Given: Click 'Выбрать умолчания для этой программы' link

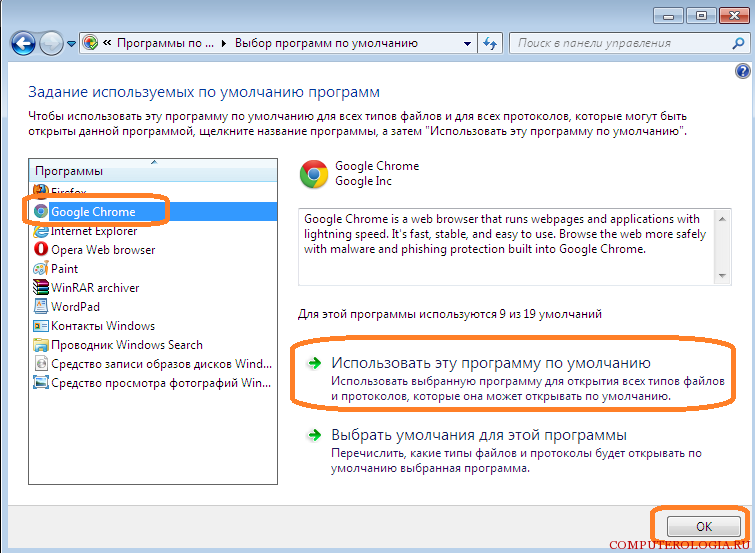Looking at the screenshot, I should click(479, 435).
